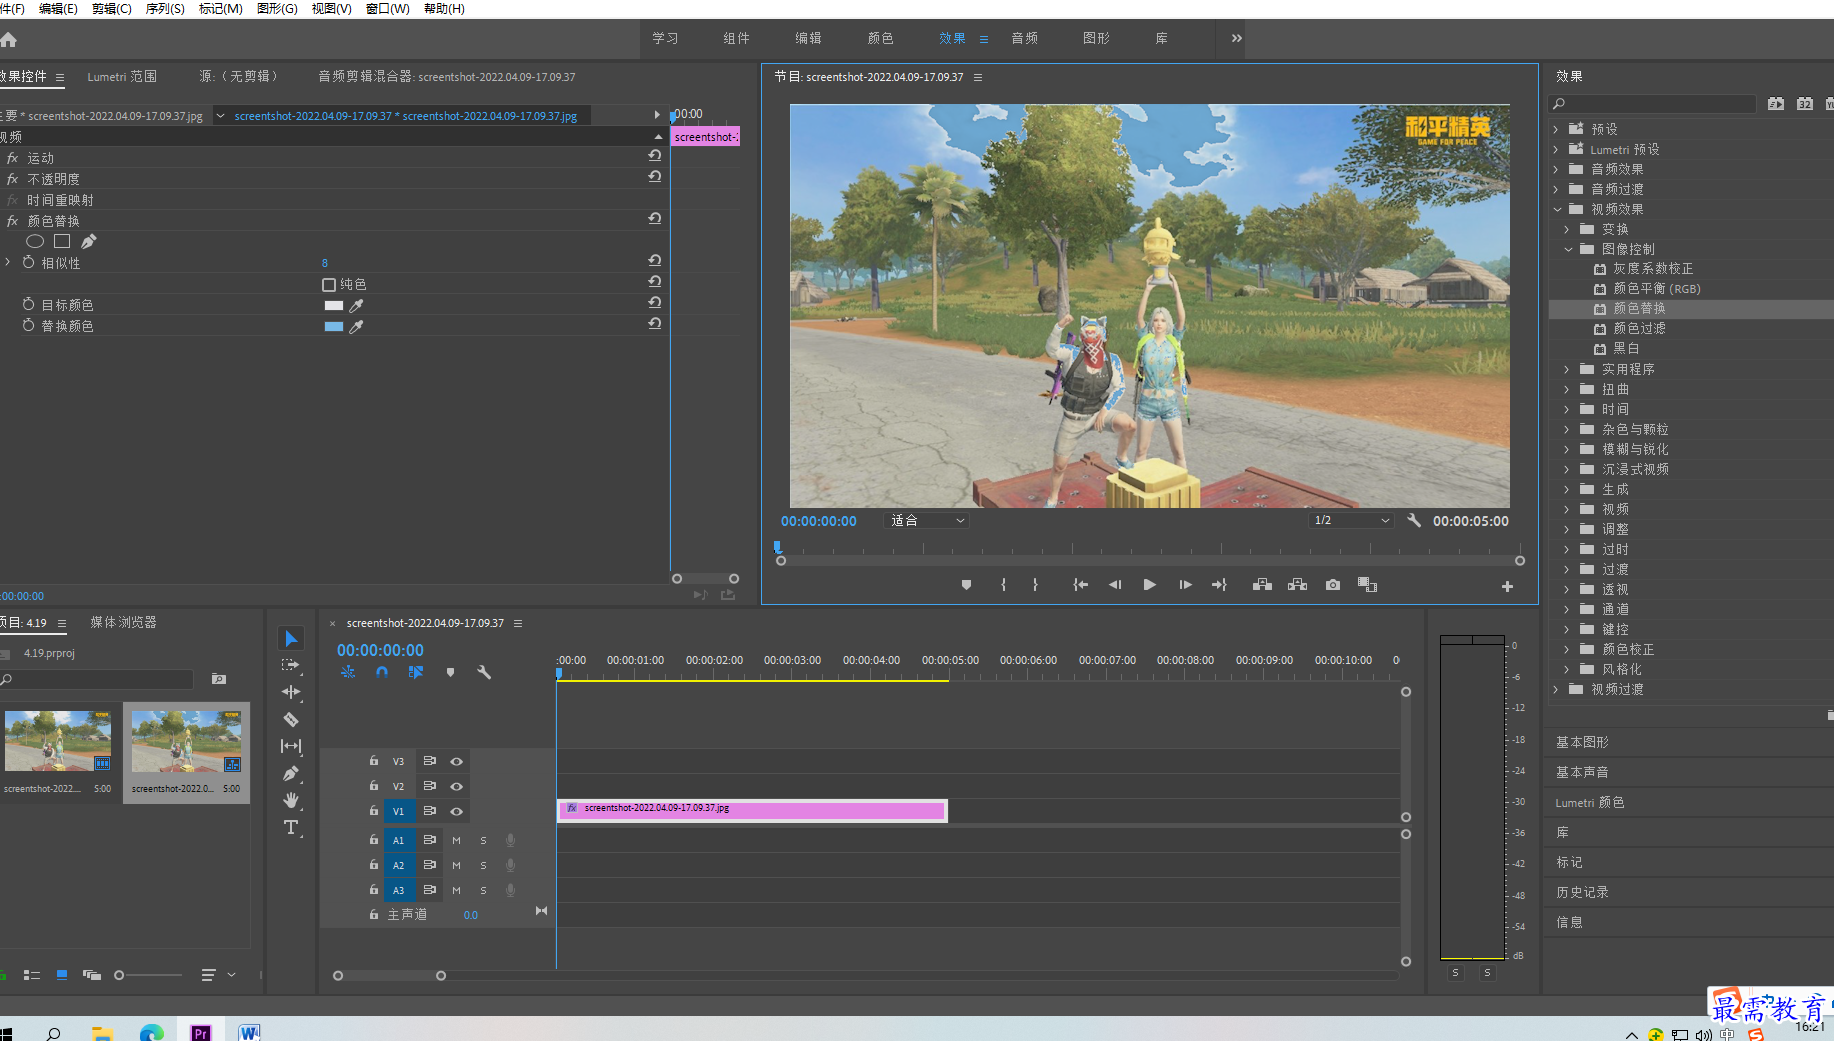Click the 目标颜色 white swatch
Viewport: 1834px width, 1041px height.
334,305
